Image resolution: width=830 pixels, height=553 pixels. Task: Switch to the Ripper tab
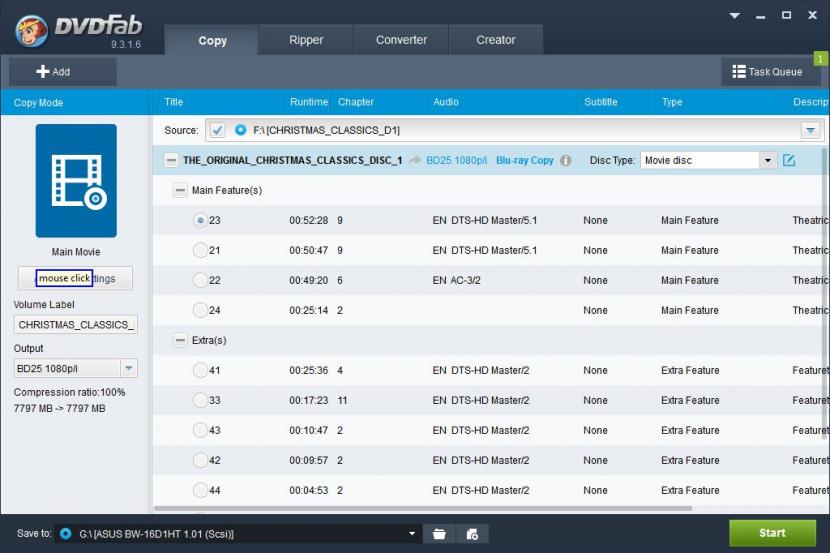point(306,40)
